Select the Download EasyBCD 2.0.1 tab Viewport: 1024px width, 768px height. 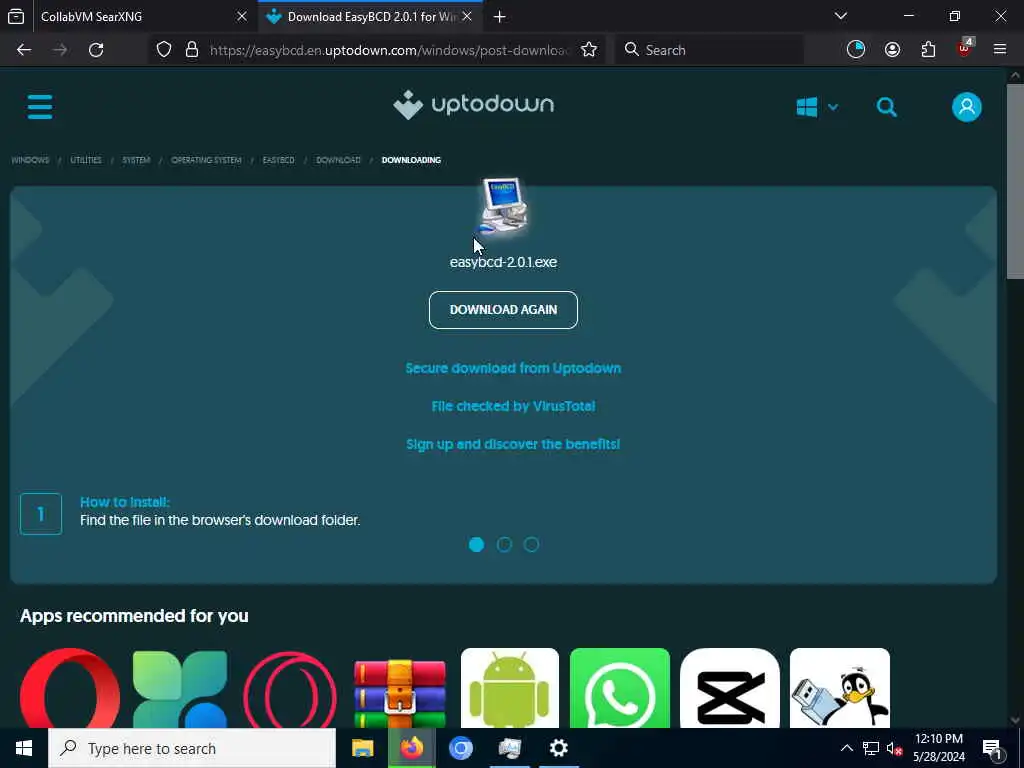click(370, 16)
